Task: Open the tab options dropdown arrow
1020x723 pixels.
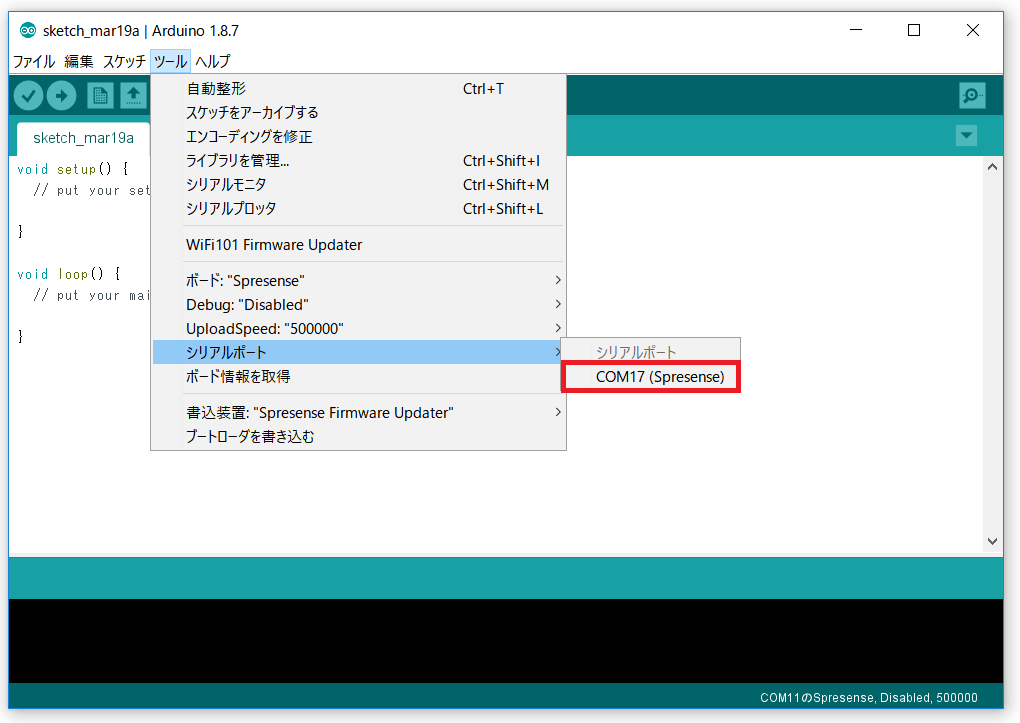Action: pos(966,136)
